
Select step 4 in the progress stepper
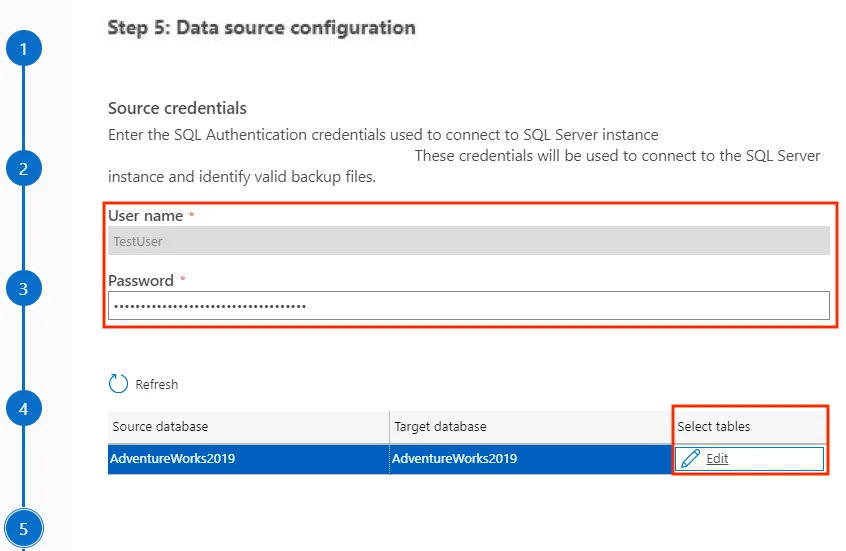(x=24, y=408)
